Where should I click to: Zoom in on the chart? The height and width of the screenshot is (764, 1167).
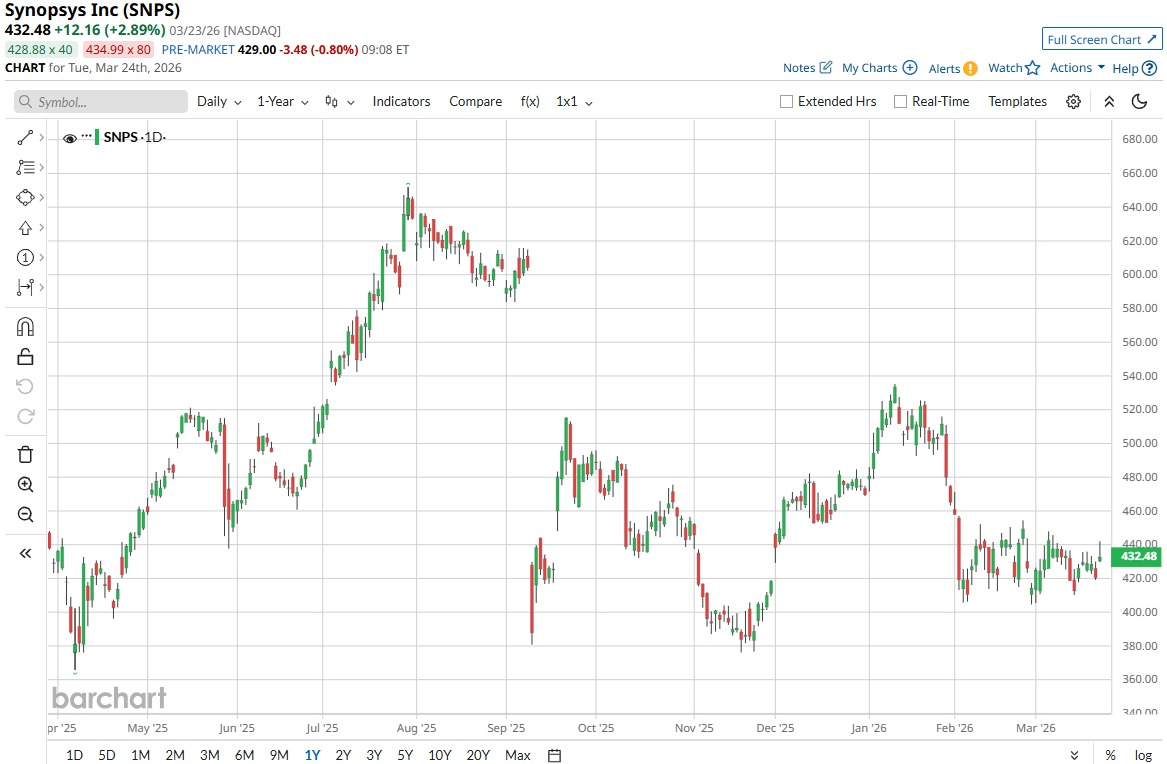(x=25, y=485)
